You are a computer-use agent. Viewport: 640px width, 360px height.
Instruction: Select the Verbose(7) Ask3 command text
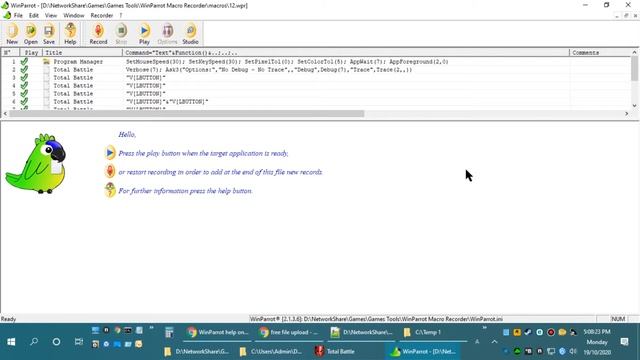(x=269, y=70)
